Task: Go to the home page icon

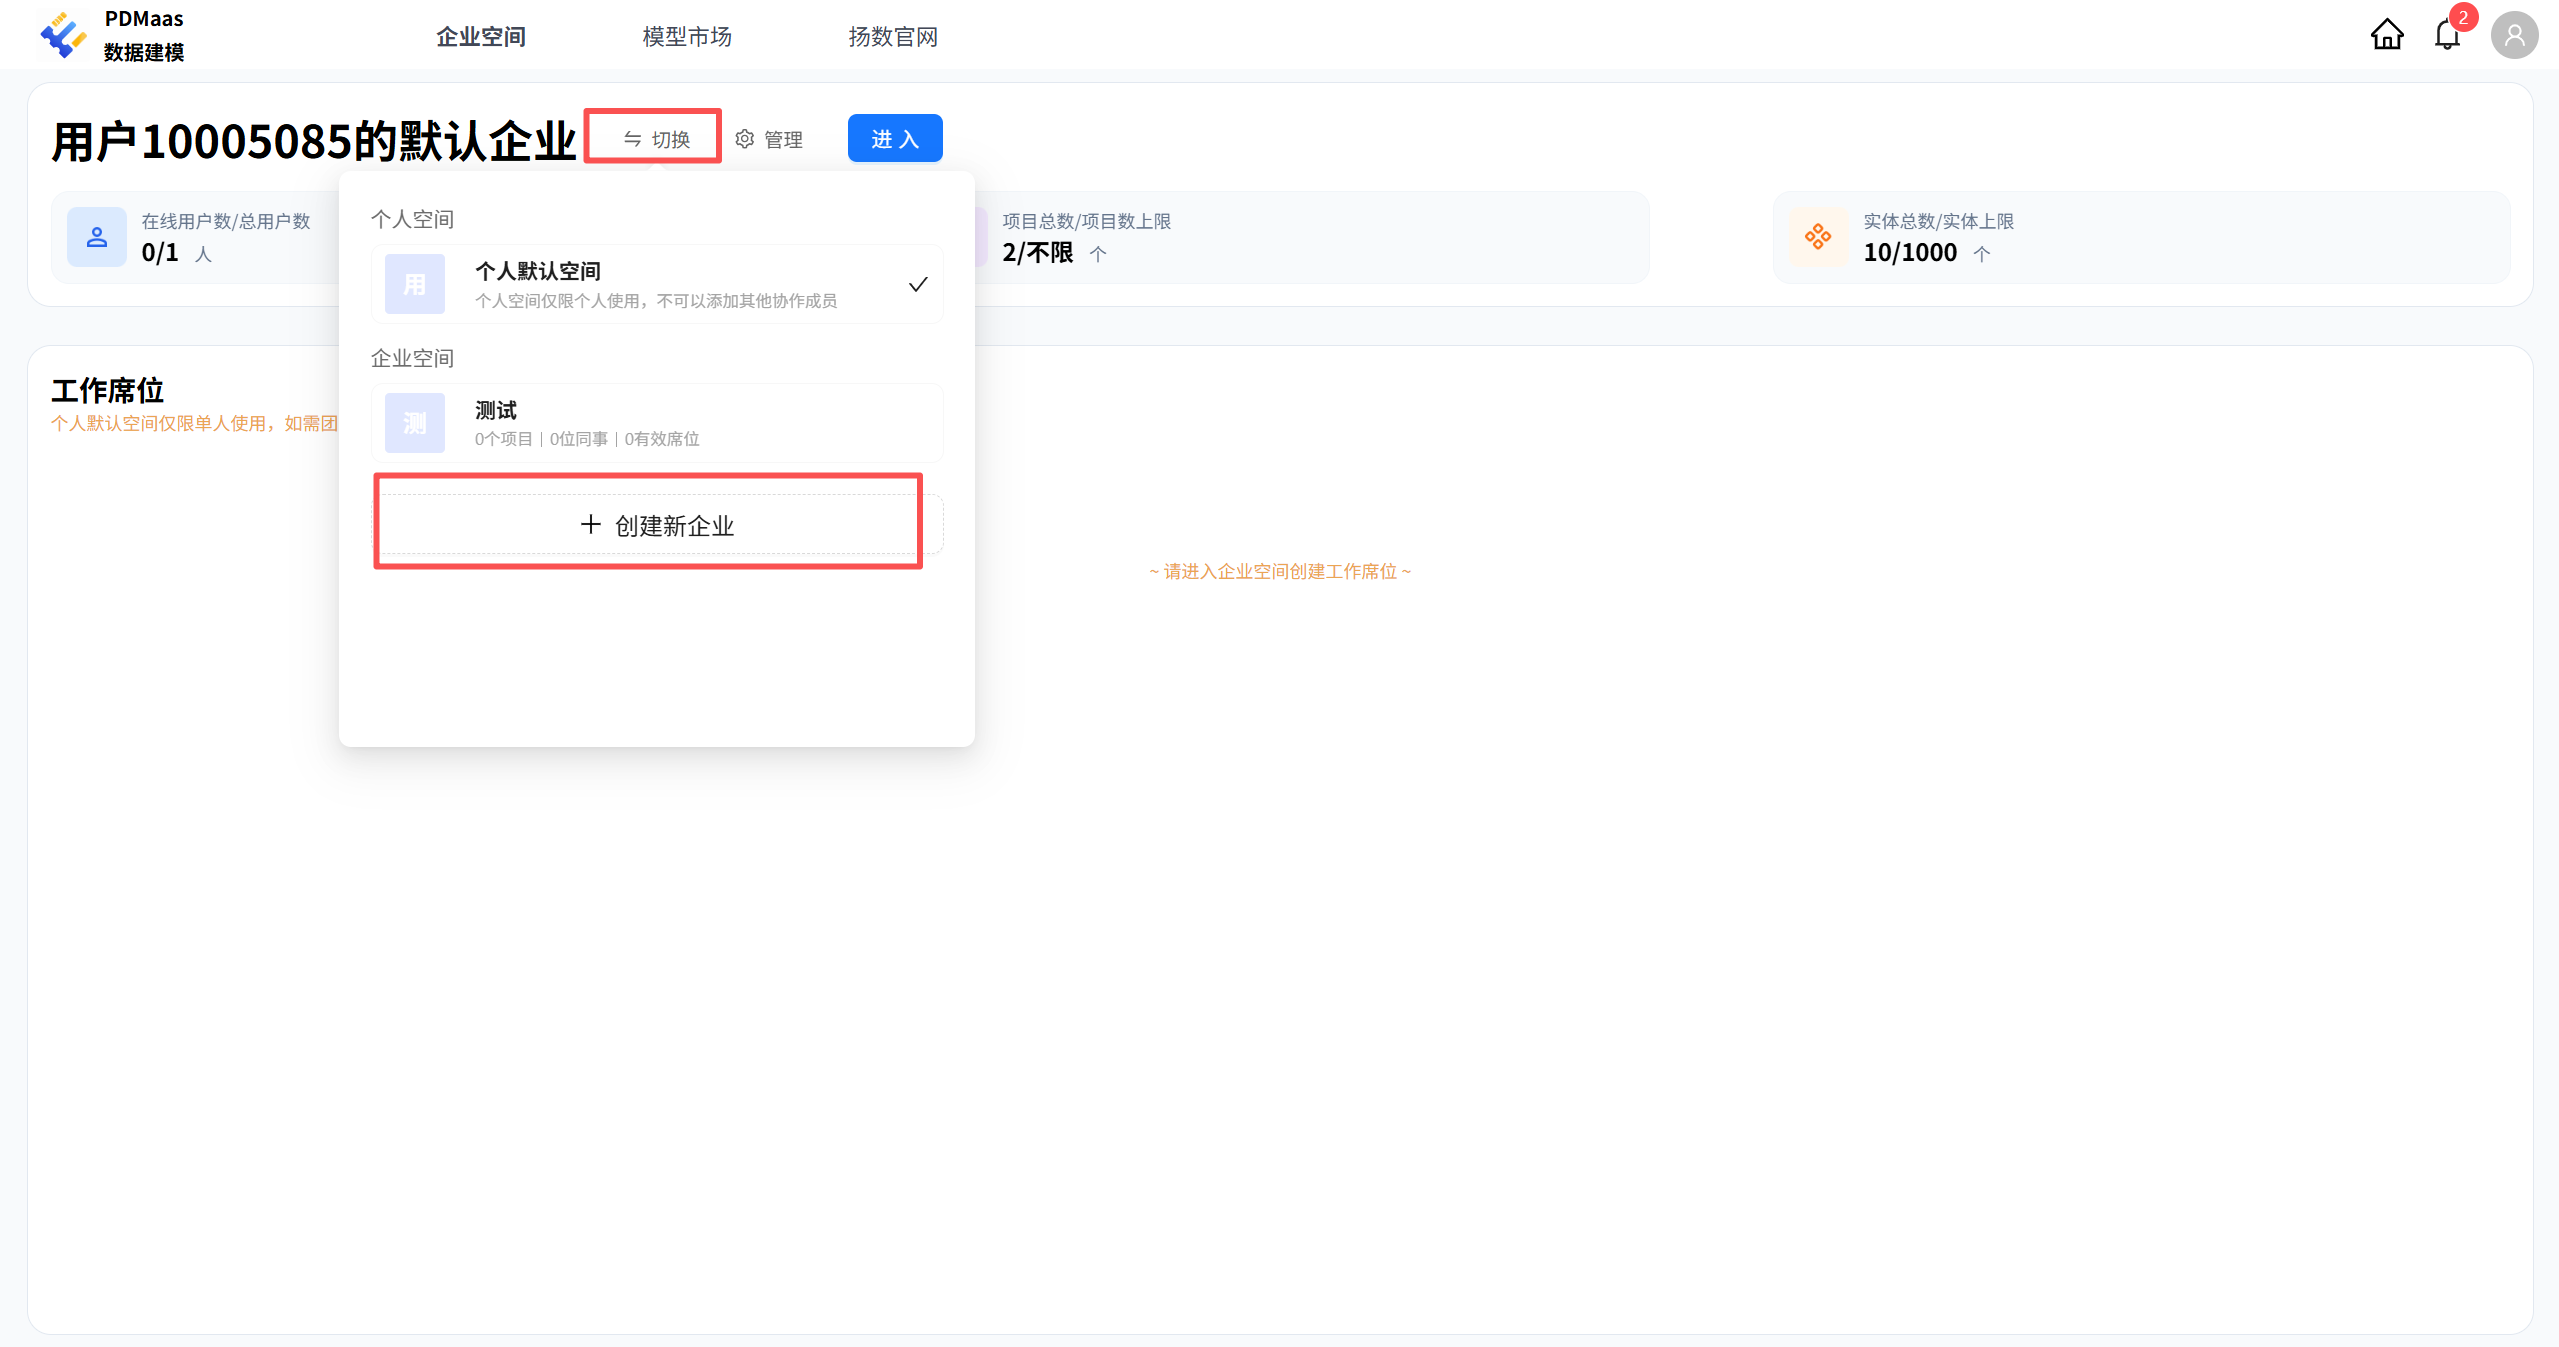Action: tap(2386, 35)
